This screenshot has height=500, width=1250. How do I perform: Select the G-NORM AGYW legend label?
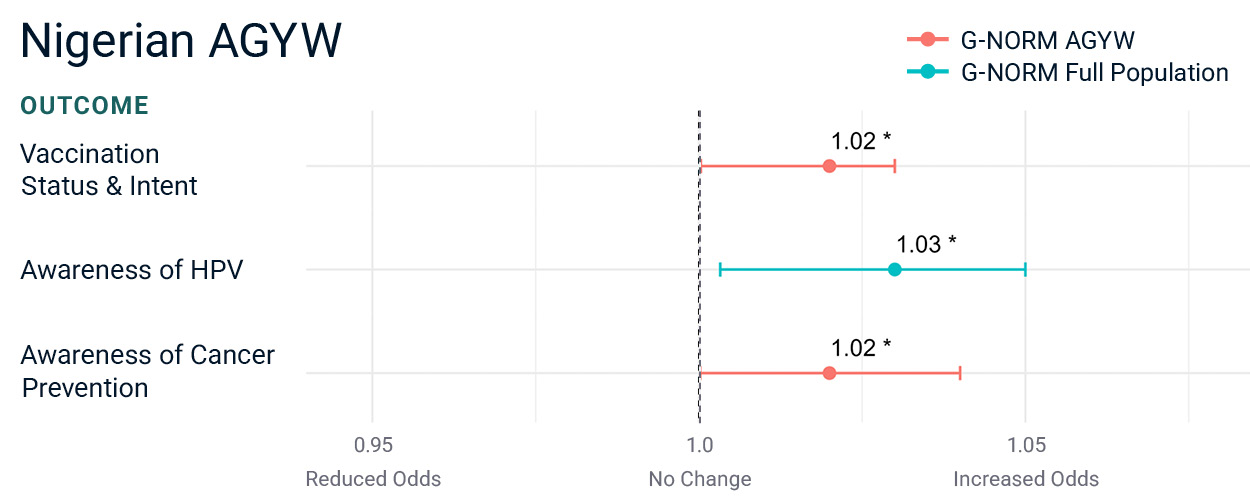click(x=1047, y=40)
